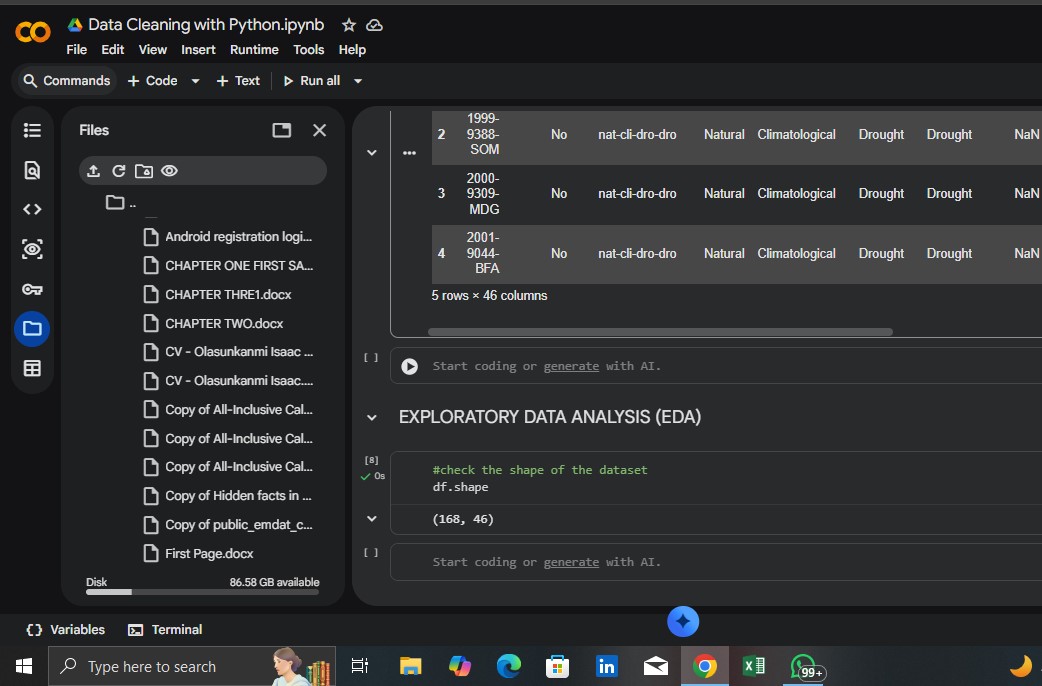The width and height of the screenshot is (1042, 686).
Task: Collapse the df.shape output
Action: point(372,518)
